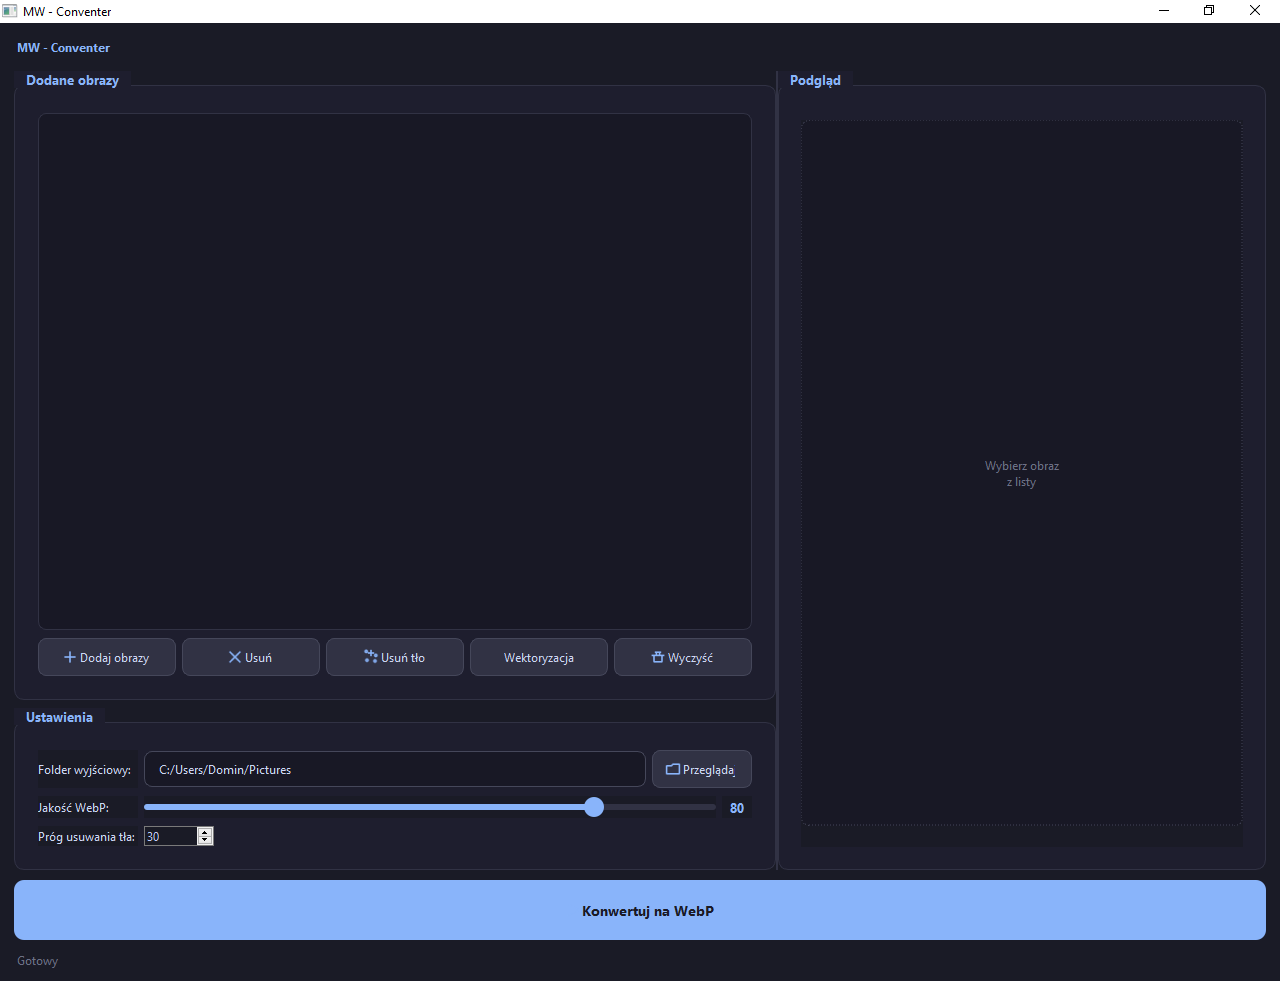
Task: Click the empty image list area
Action: (x=395, y=371)
